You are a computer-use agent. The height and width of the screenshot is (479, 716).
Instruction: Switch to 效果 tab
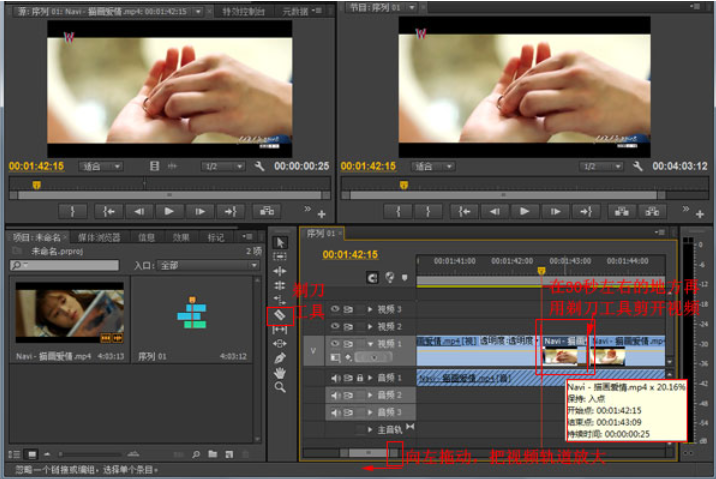[x=181, y=237]
